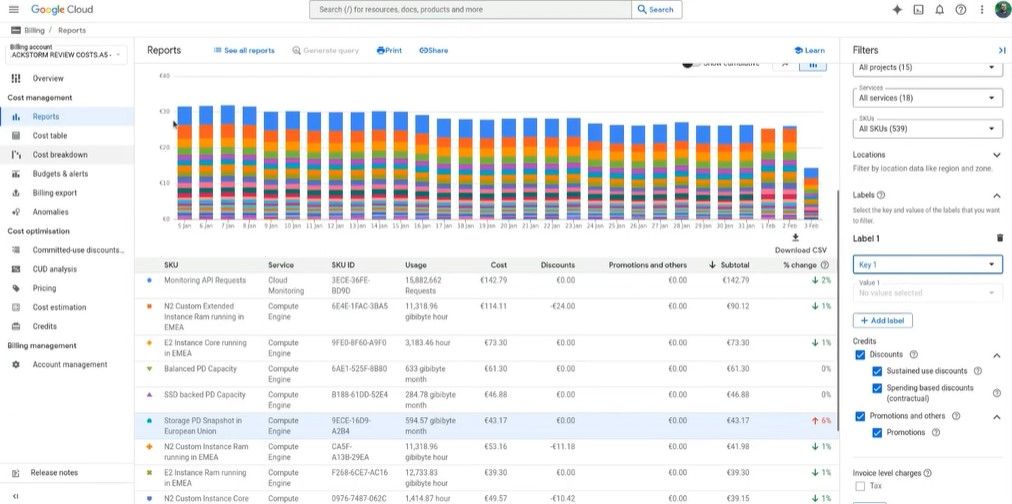Viewport: 1012px width, 504px height.
Task: Open the main navigation hamburger menu
Action: point(14,10)
